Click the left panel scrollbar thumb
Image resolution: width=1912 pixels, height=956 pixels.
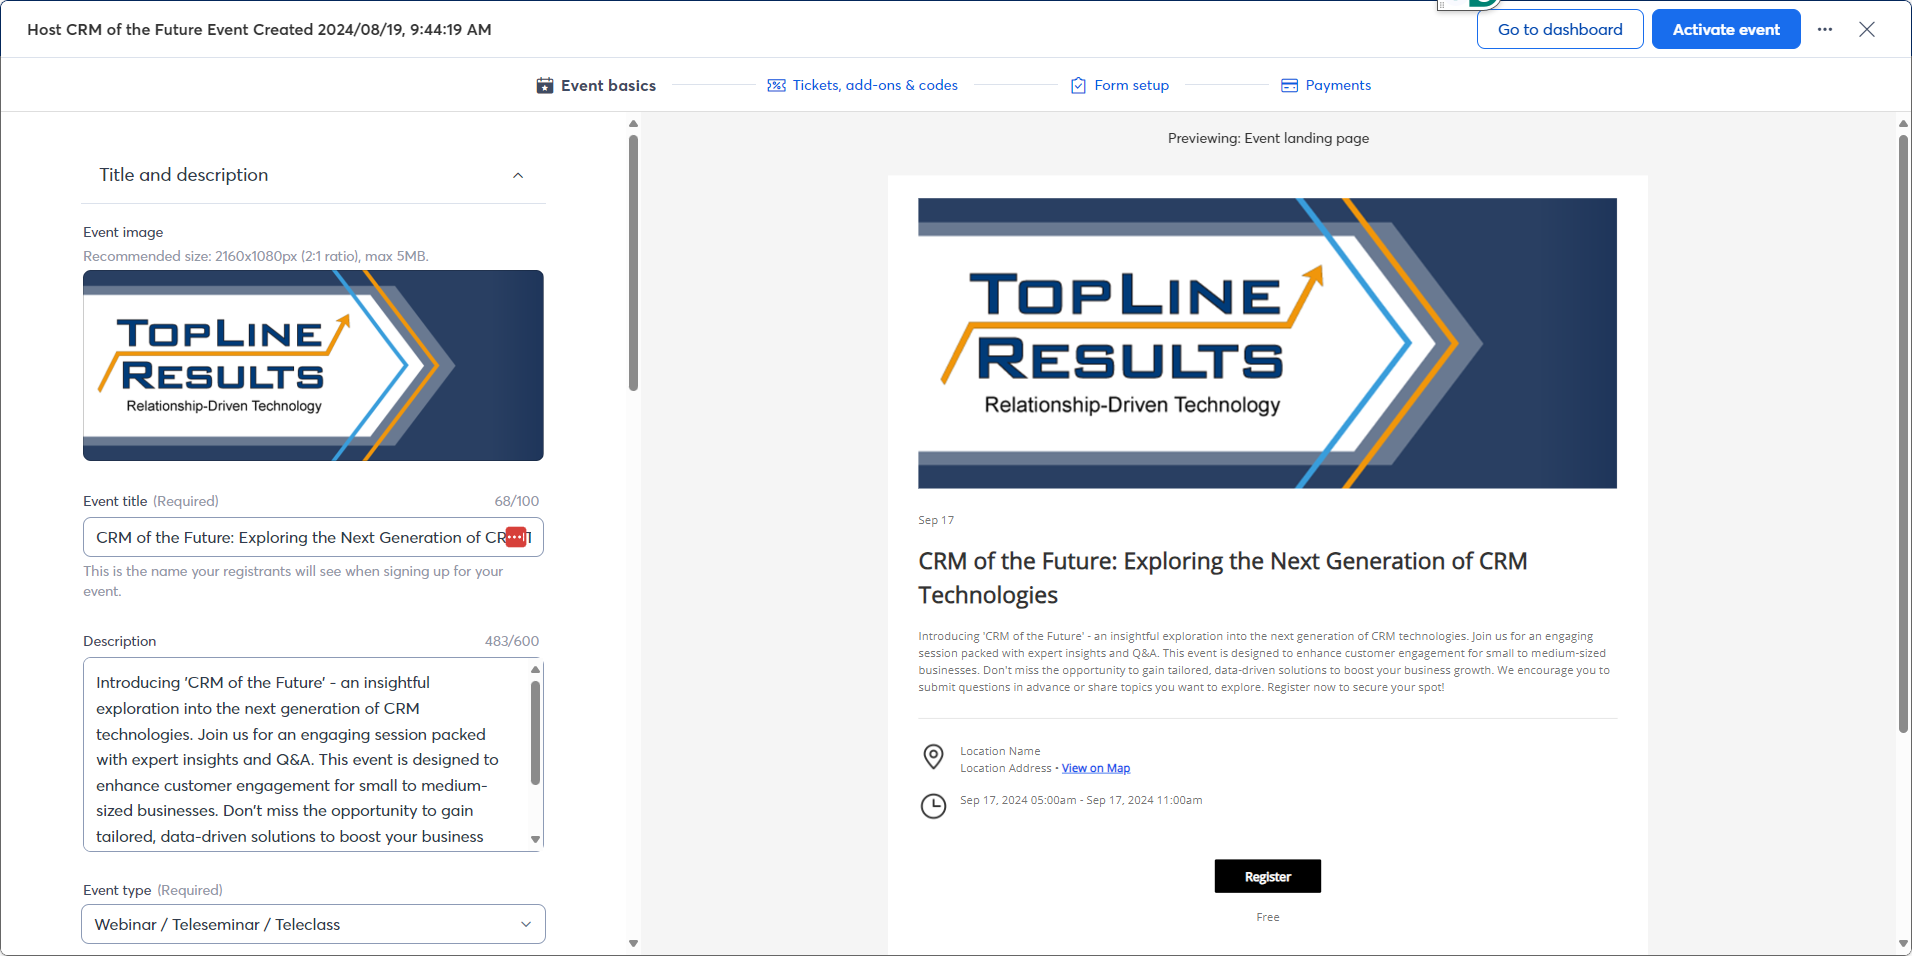(633, 263)
